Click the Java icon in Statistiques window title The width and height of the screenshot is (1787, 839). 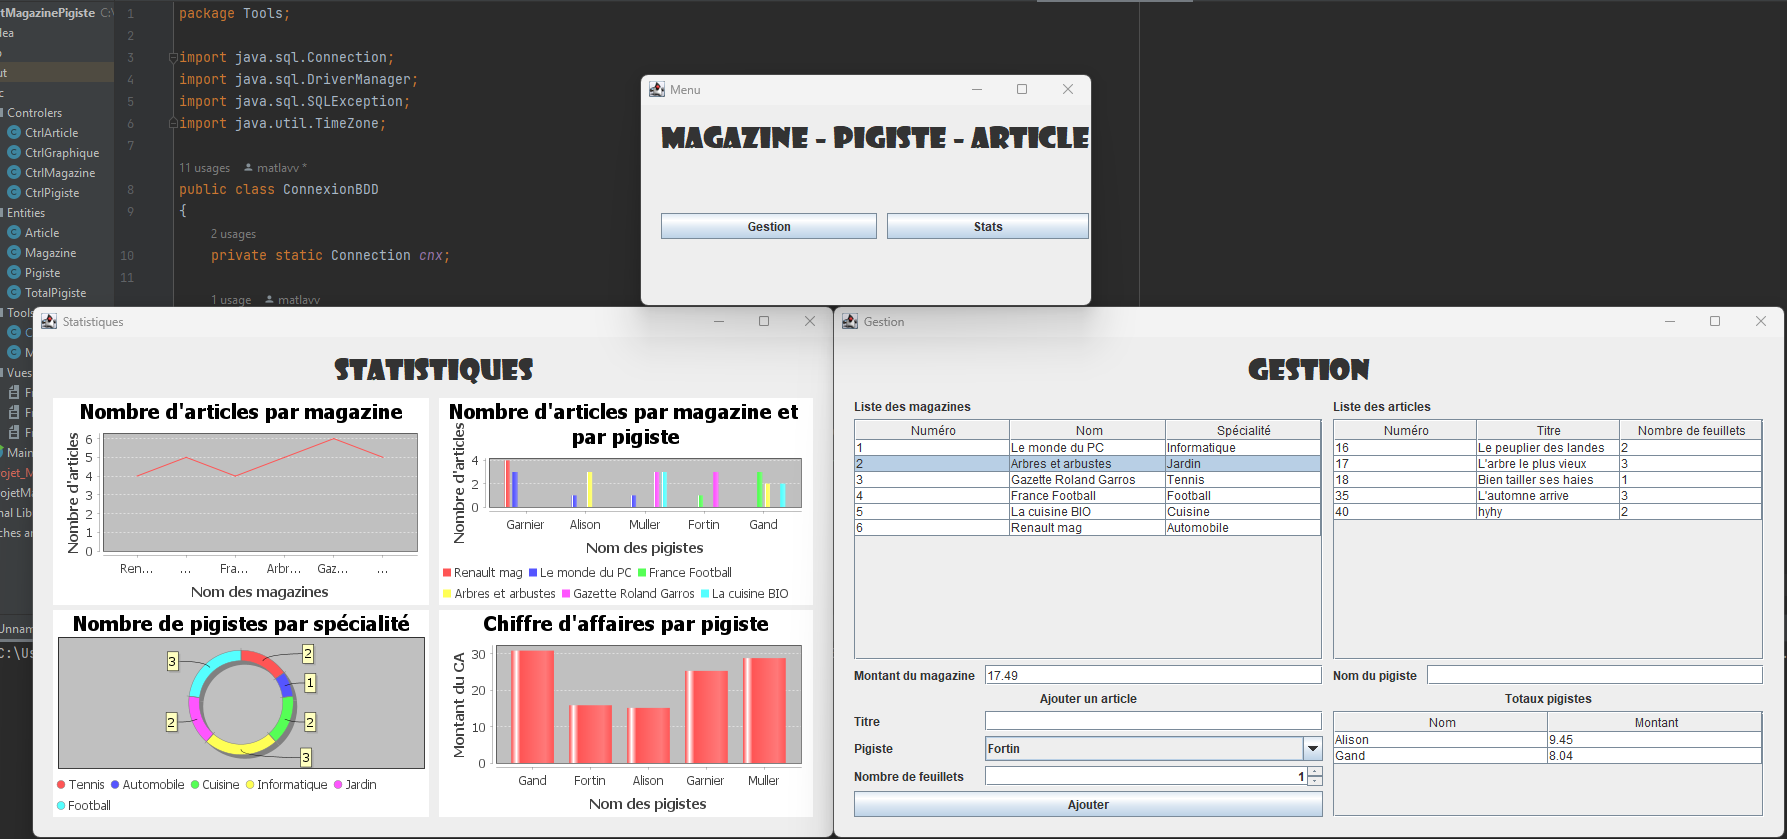pos(49,322)
